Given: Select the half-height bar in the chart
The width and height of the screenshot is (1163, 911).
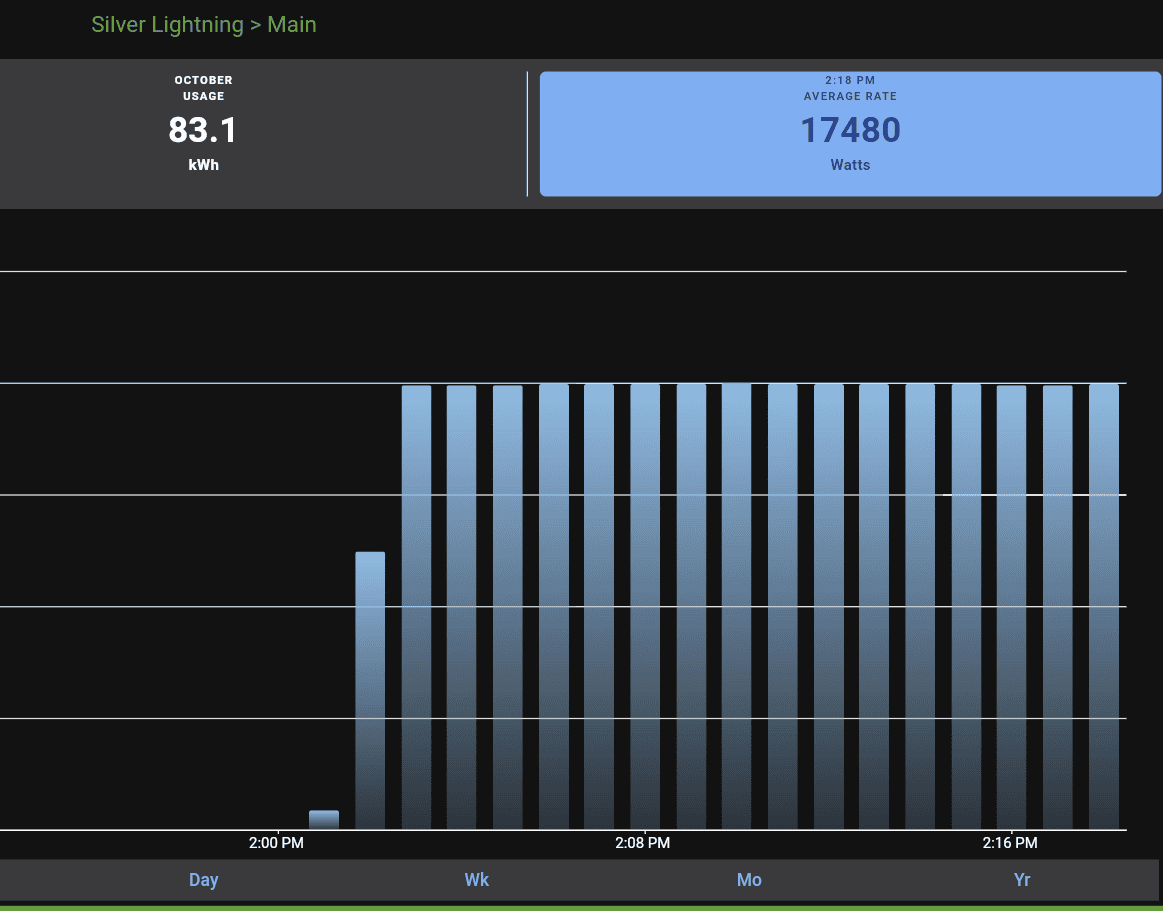Looking at the screenshot, I should [x=370, y=690].
